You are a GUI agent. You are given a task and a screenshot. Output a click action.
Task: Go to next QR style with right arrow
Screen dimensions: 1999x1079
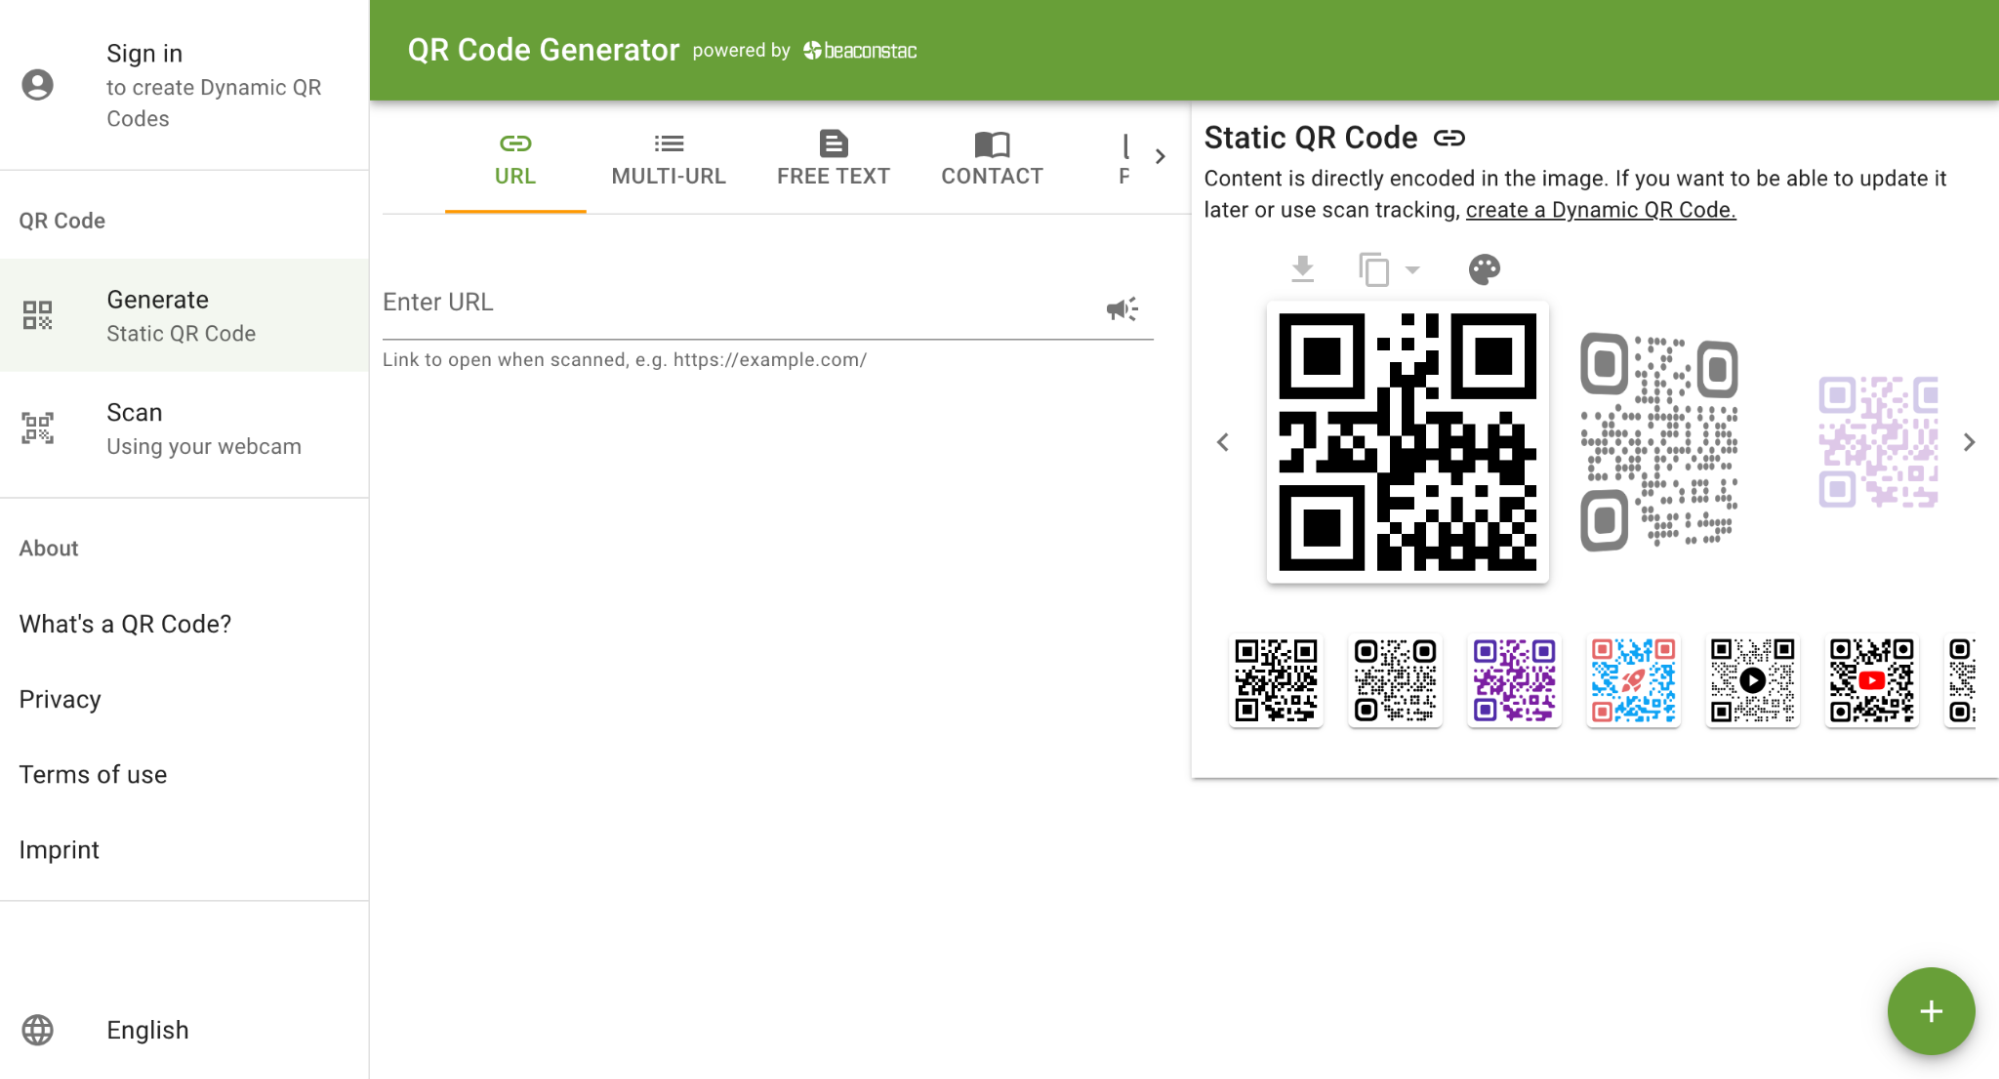click(1969, 442)
